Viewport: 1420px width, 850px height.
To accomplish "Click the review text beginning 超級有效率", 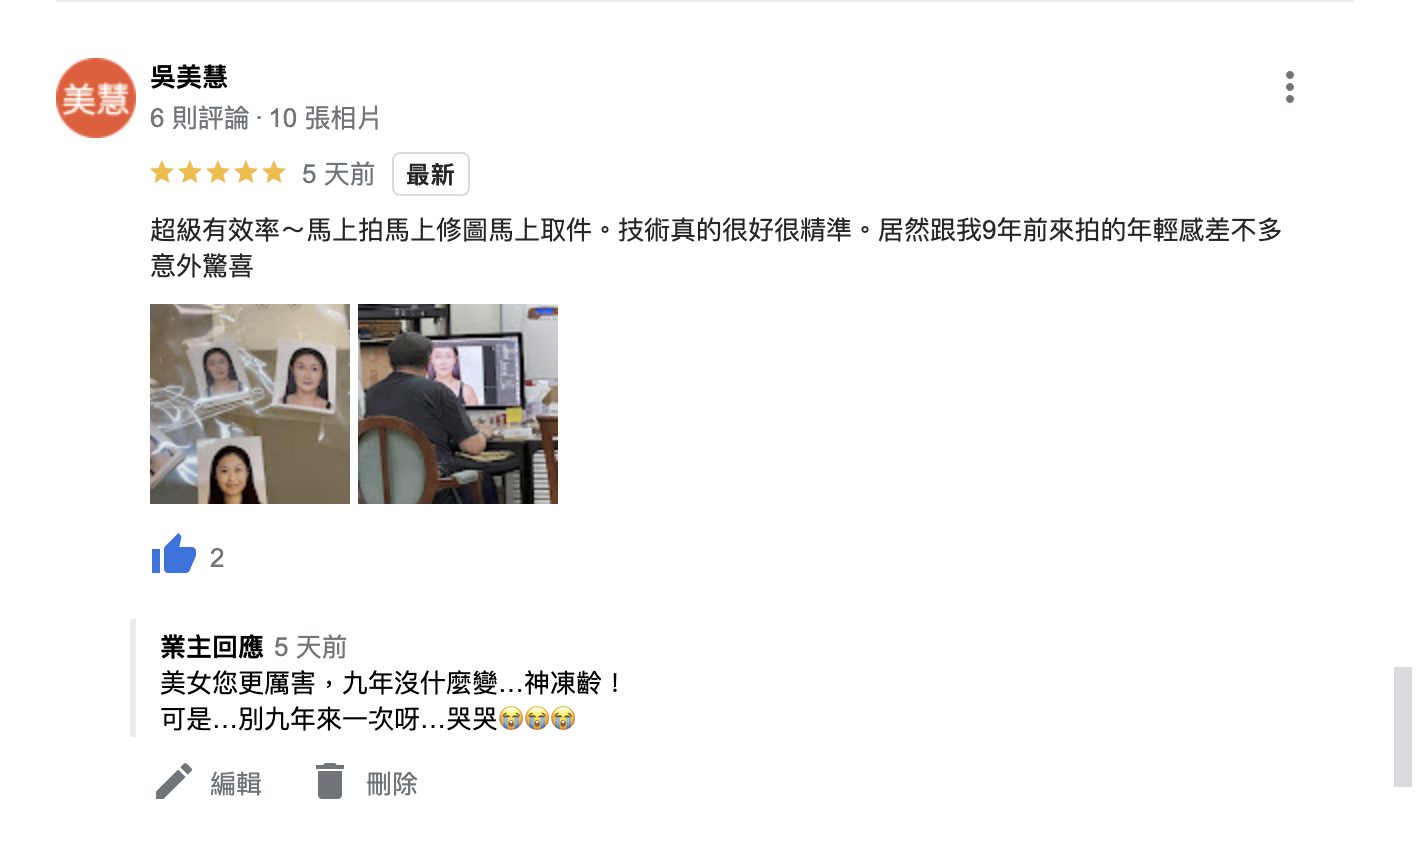I will [x=716, y=247].
